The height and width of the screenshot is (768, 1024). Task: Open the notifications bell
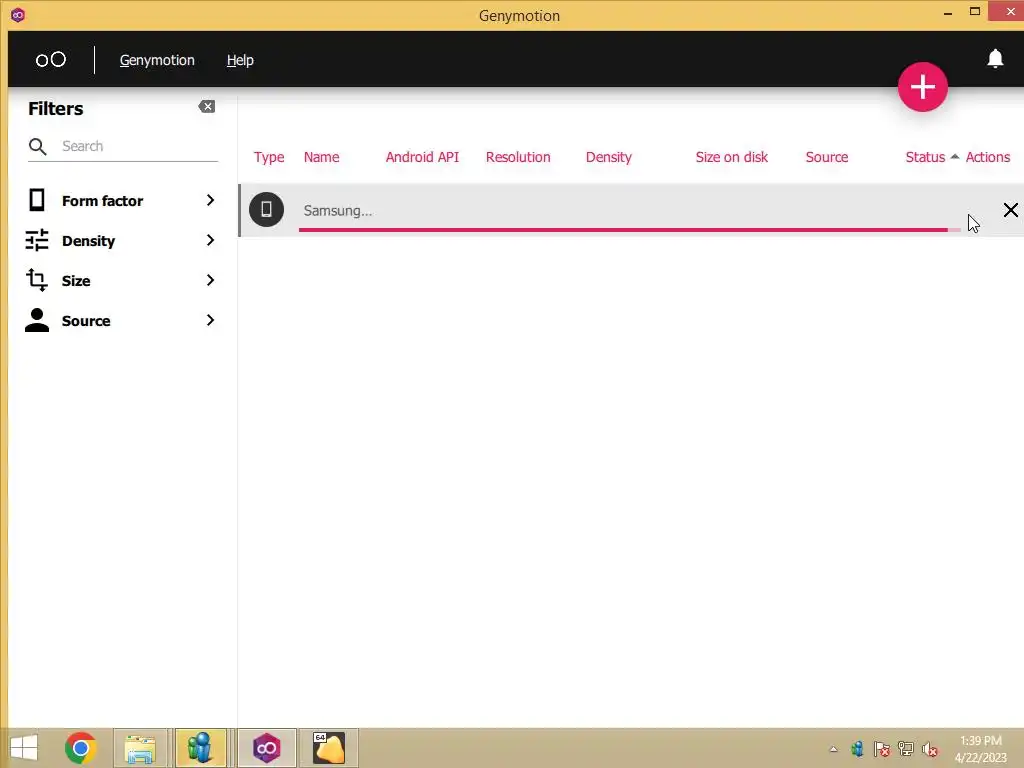pos(995,59)
